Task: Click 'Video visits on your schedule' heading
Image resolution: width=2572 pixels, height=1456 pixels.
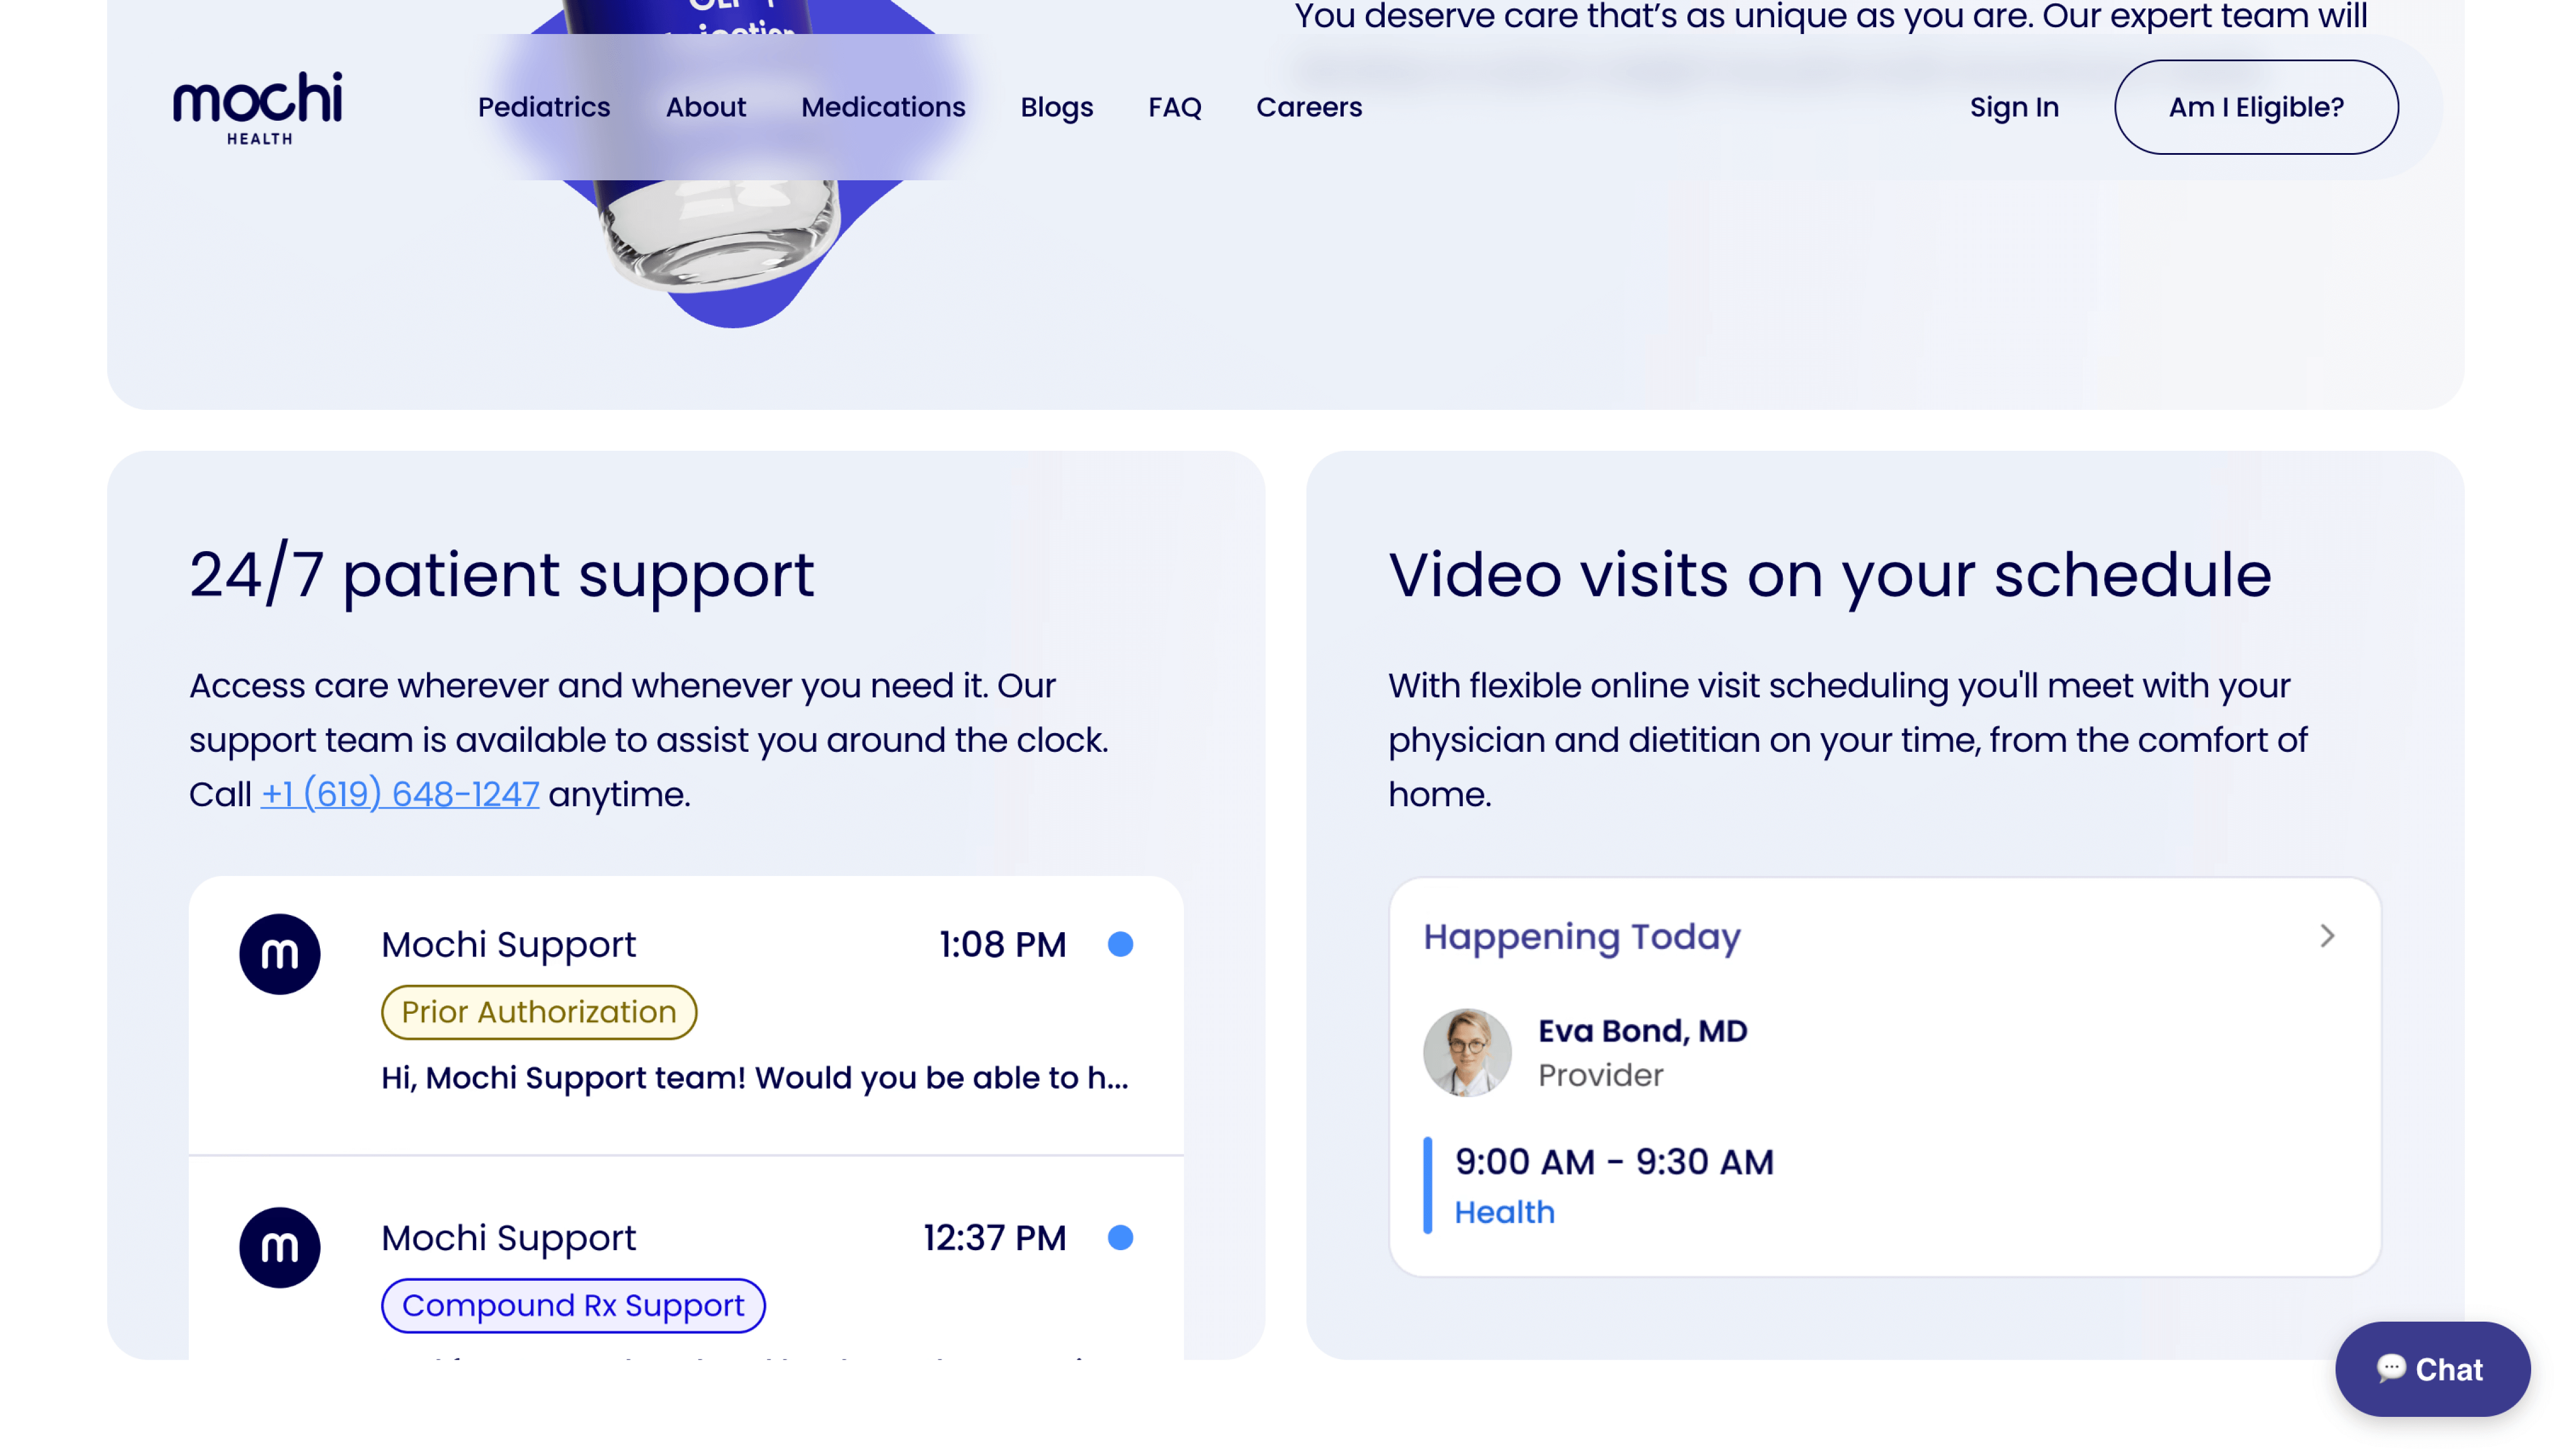Action: 1830,575
